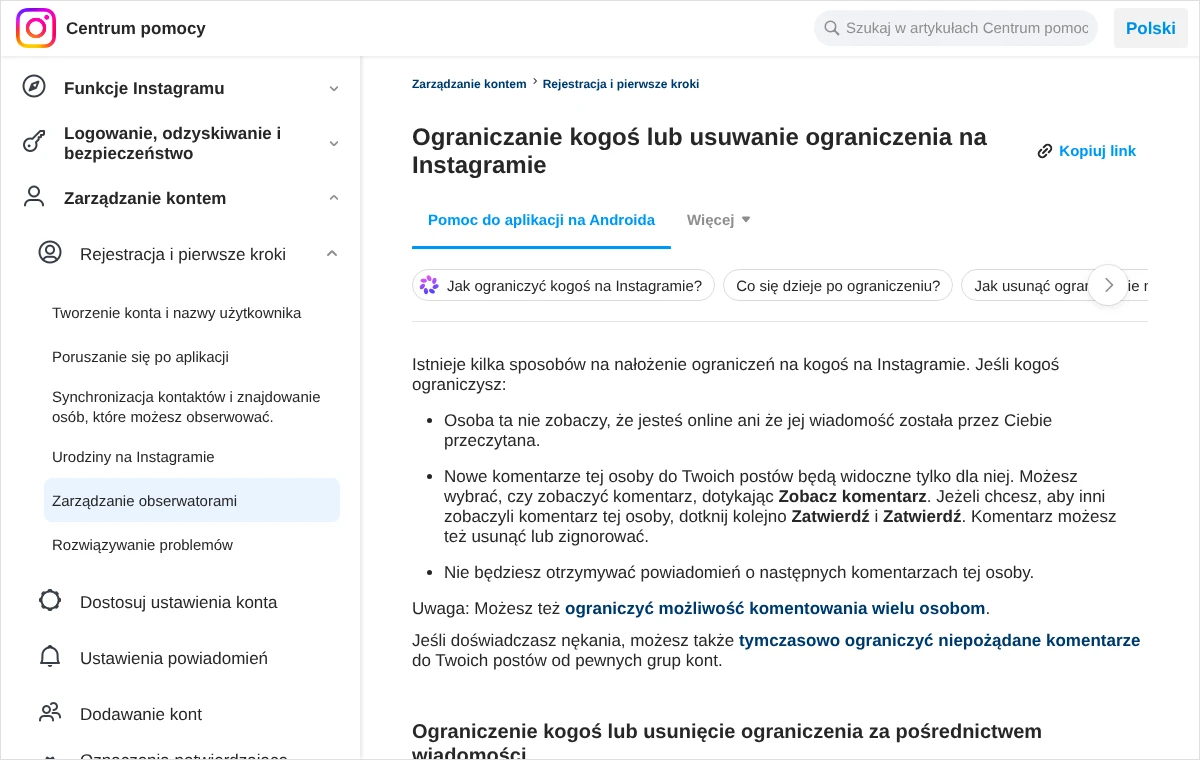Viewport: 1200px width, 760px height.
Task: Click Zarządzanie kontem sidebar label
Action: coord(145,198)
